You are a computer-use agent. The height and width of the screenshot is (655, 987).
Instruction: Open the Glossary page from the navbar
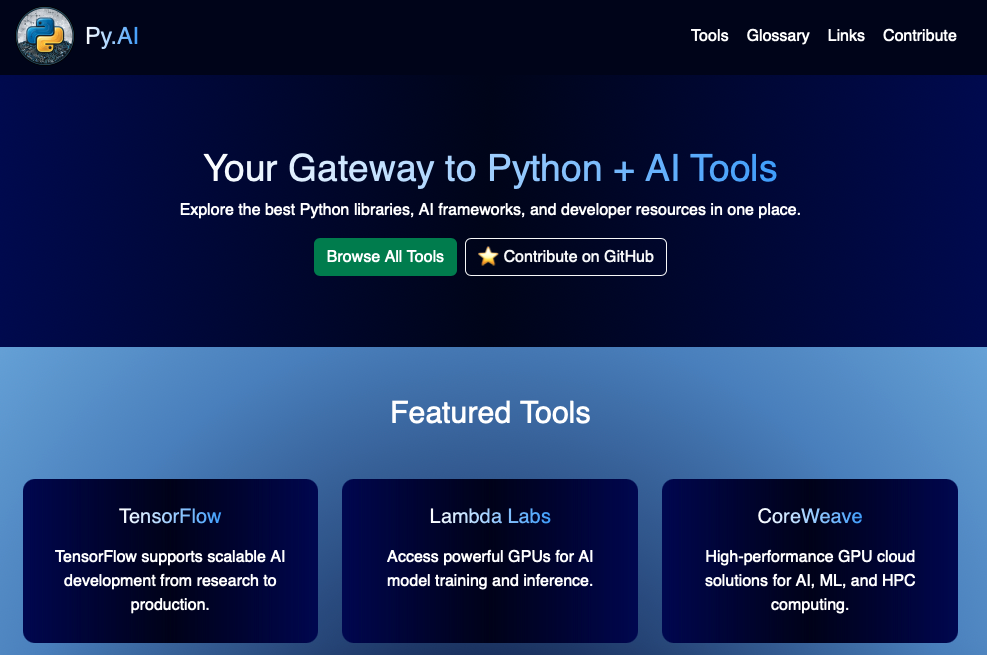point(778,36)
